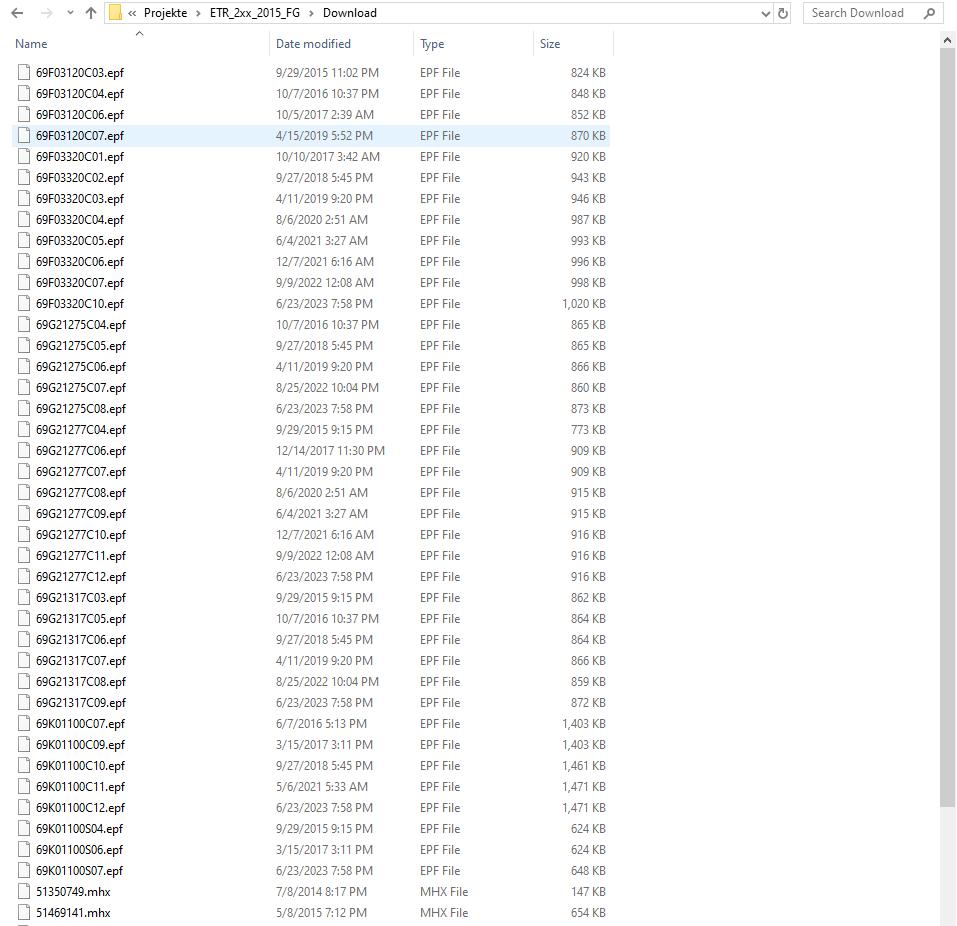Viewport: 957px width, 926px height.
Task: Select file name 69K01100C09.epf
Action: click(x=80, y=745)
